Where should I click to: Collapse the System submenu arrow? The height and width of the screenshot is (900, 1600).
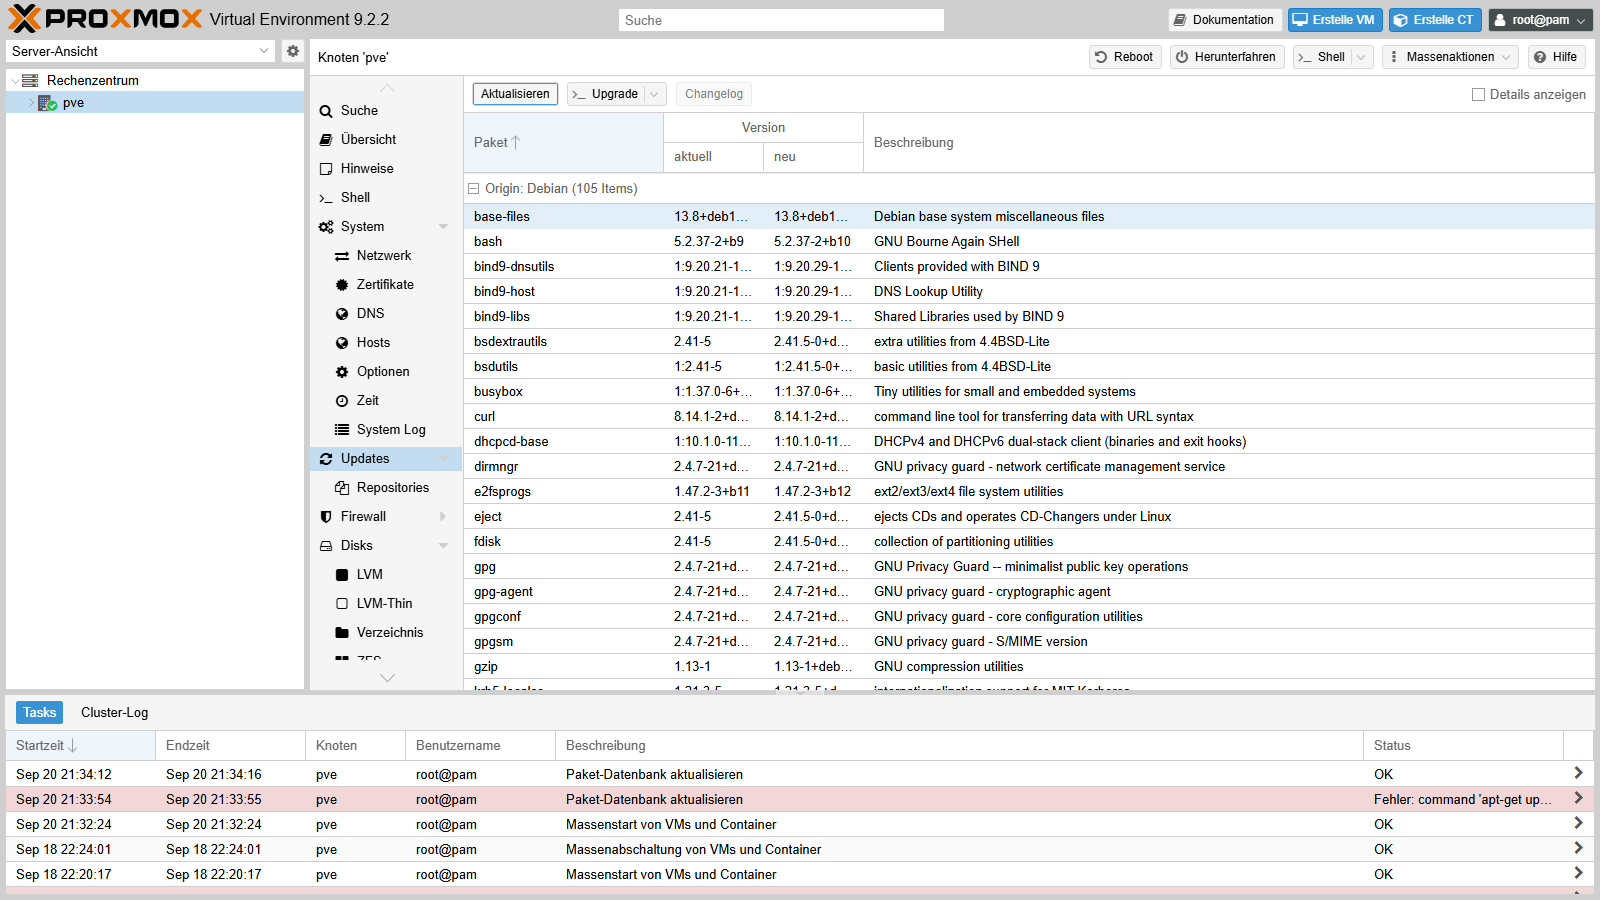point(443,227)
